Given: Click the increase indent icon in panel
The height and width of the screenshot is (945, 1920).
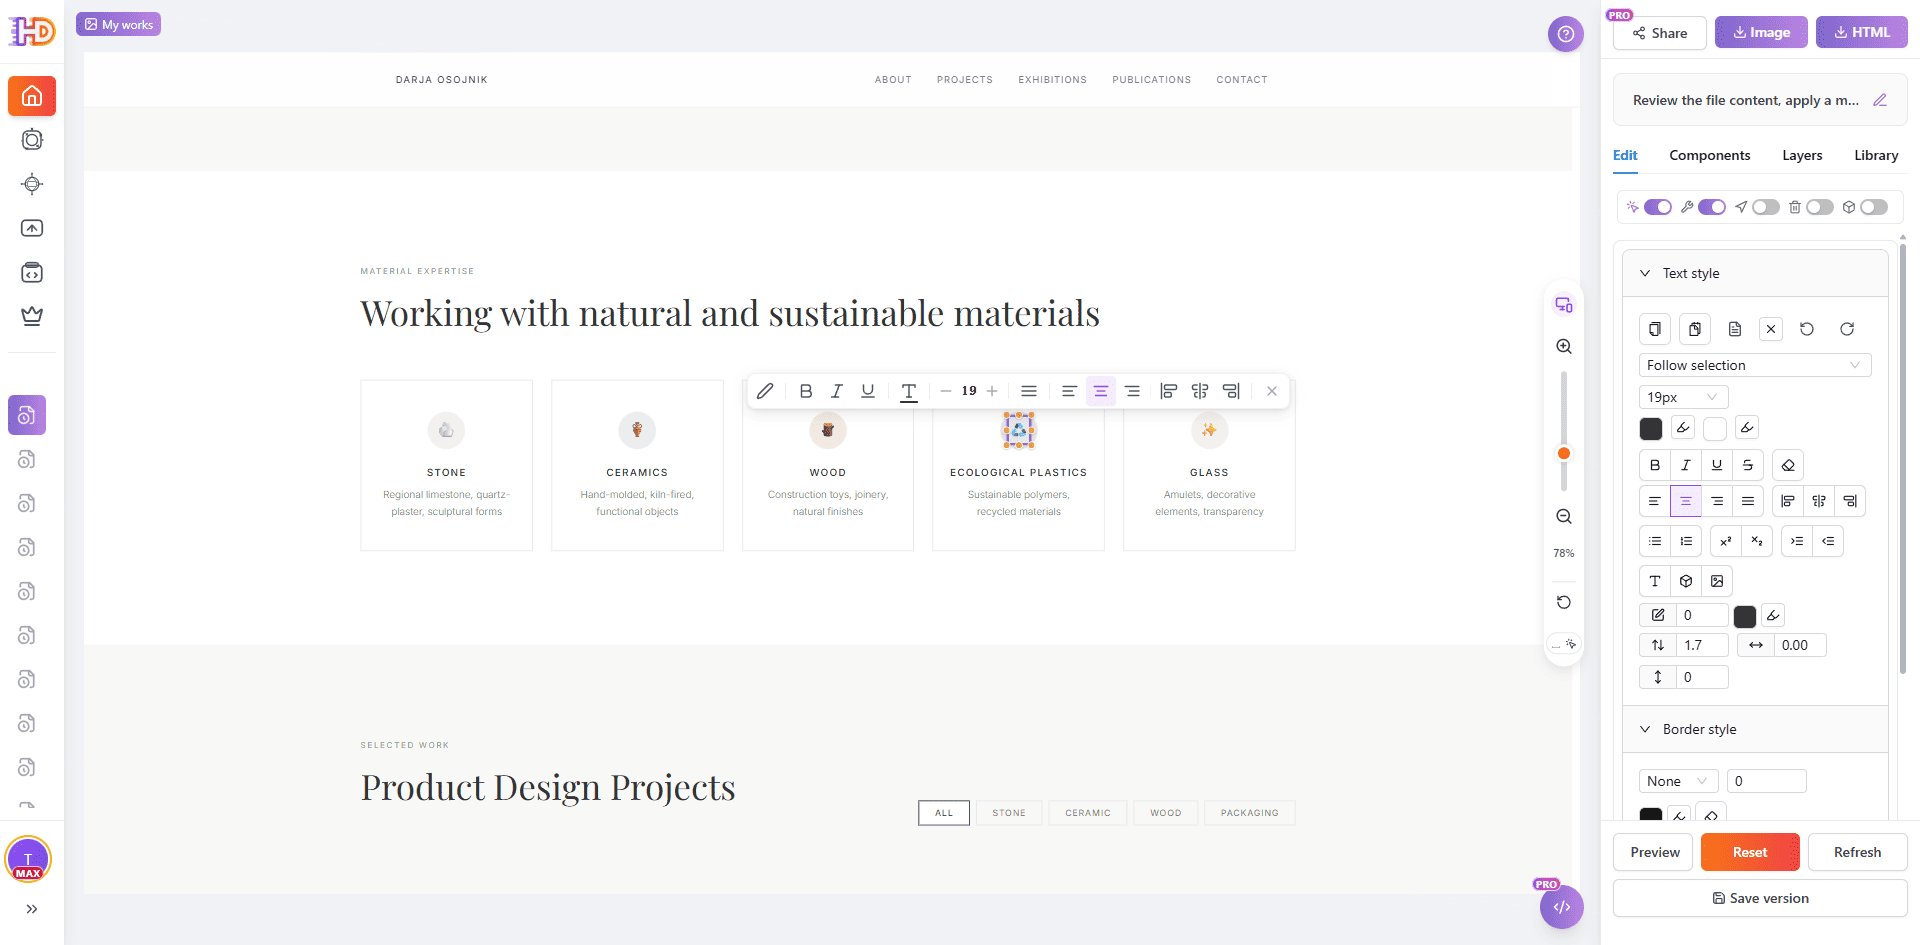Looking at the screenshot, I should pyautogui.click(x=1797, y=541).
